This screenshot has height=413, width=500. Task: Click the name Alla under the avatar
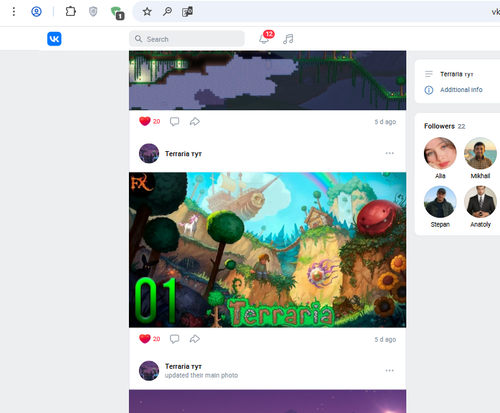coord(440,176)
